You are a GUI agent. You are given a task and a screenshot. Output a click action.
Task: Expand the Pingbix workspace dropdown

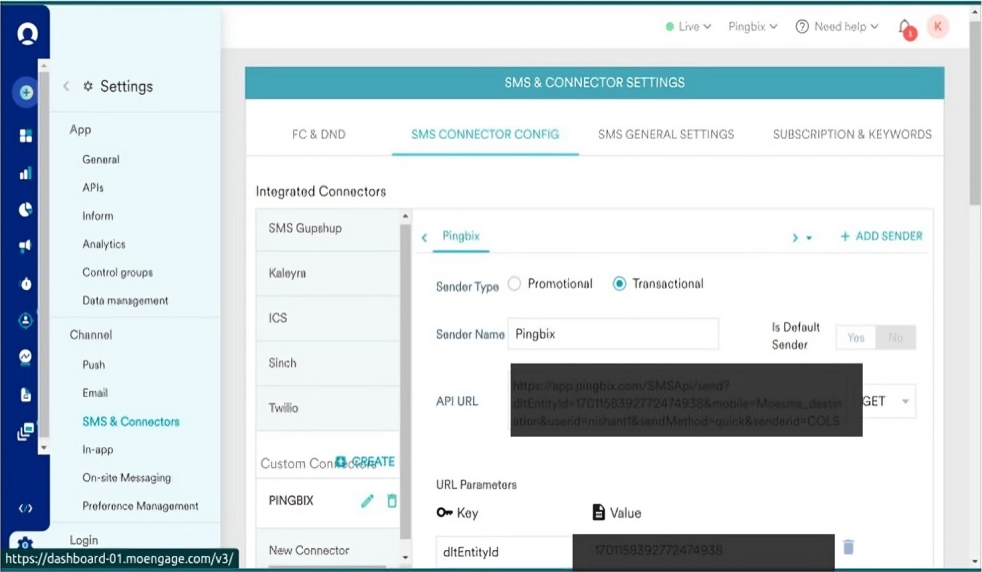[753, 27]
